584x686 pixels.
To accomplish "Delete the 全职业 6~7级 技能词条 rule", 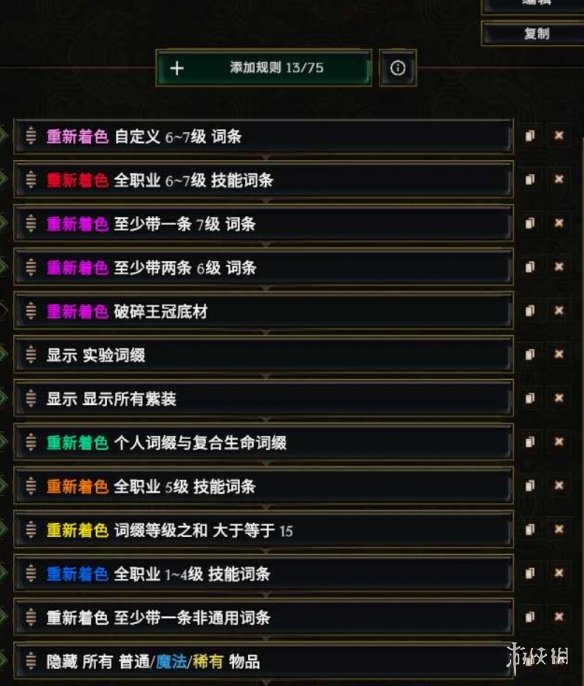I will pyautogui.click(x=559, y=179).
